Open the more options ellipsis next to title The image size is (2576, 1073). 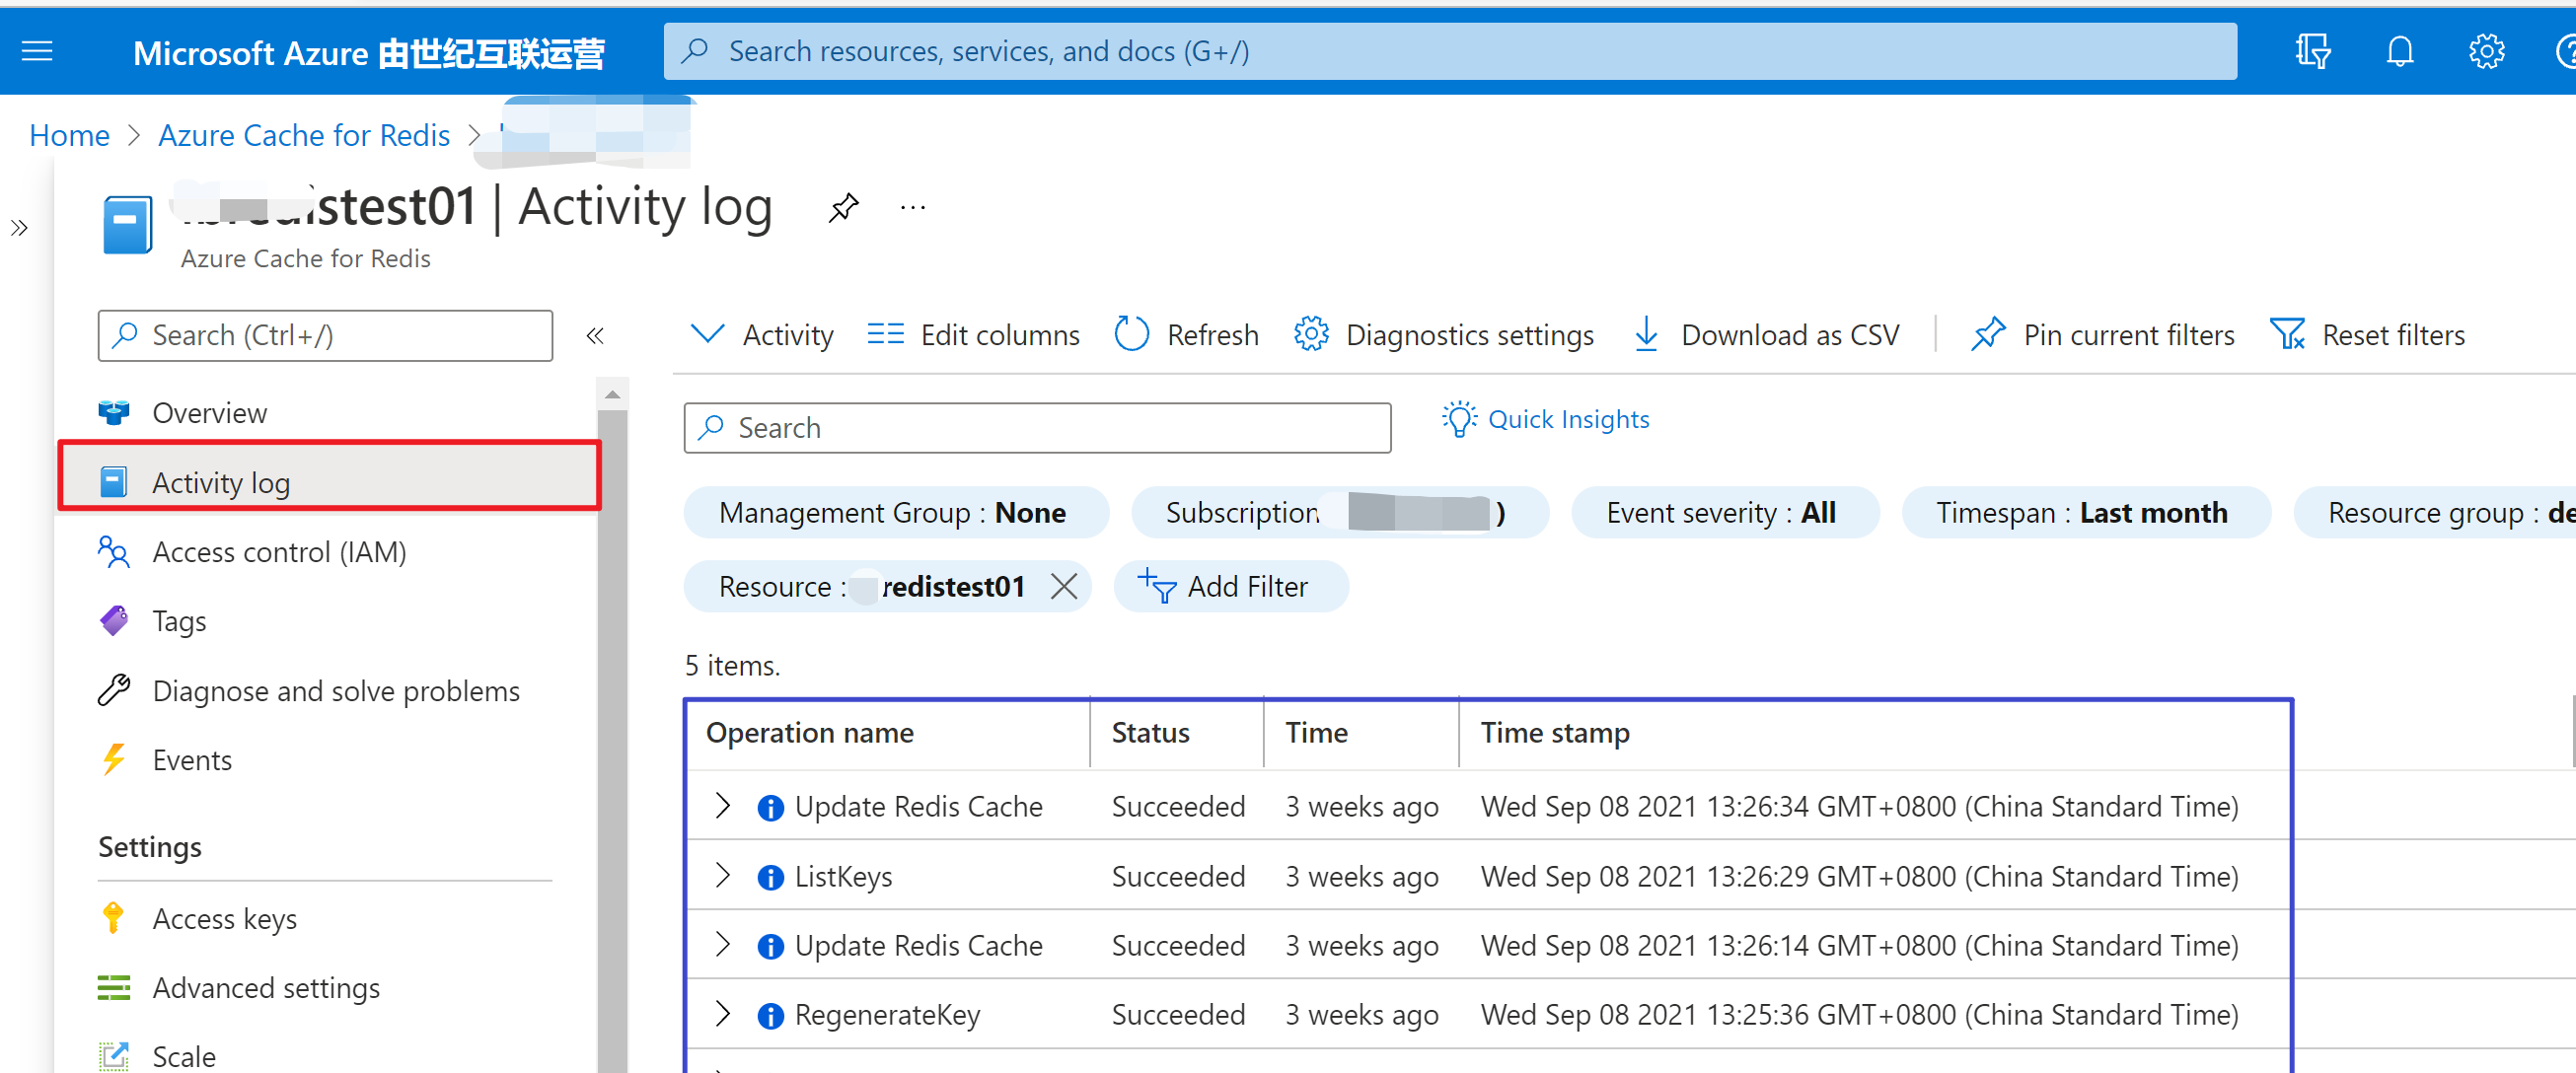tap(912, 207)
